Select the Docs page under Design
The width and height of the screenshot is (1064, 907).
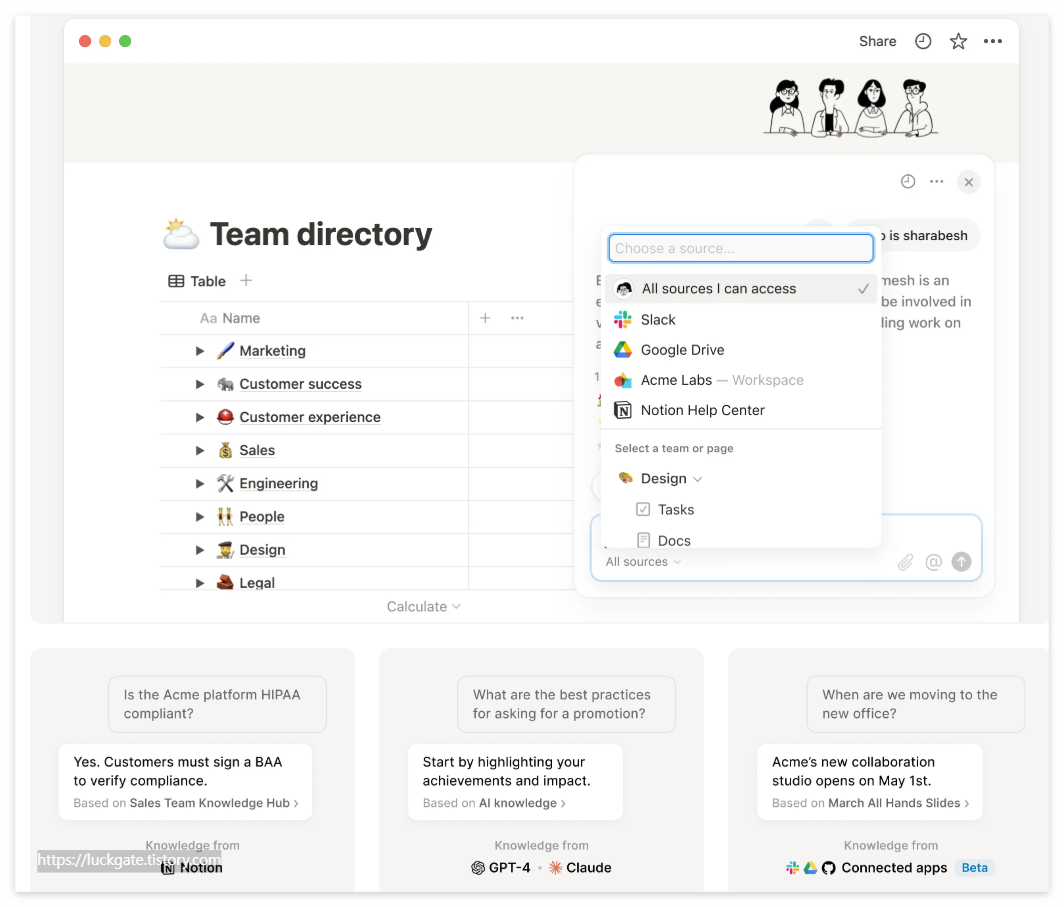coord(664,540)
